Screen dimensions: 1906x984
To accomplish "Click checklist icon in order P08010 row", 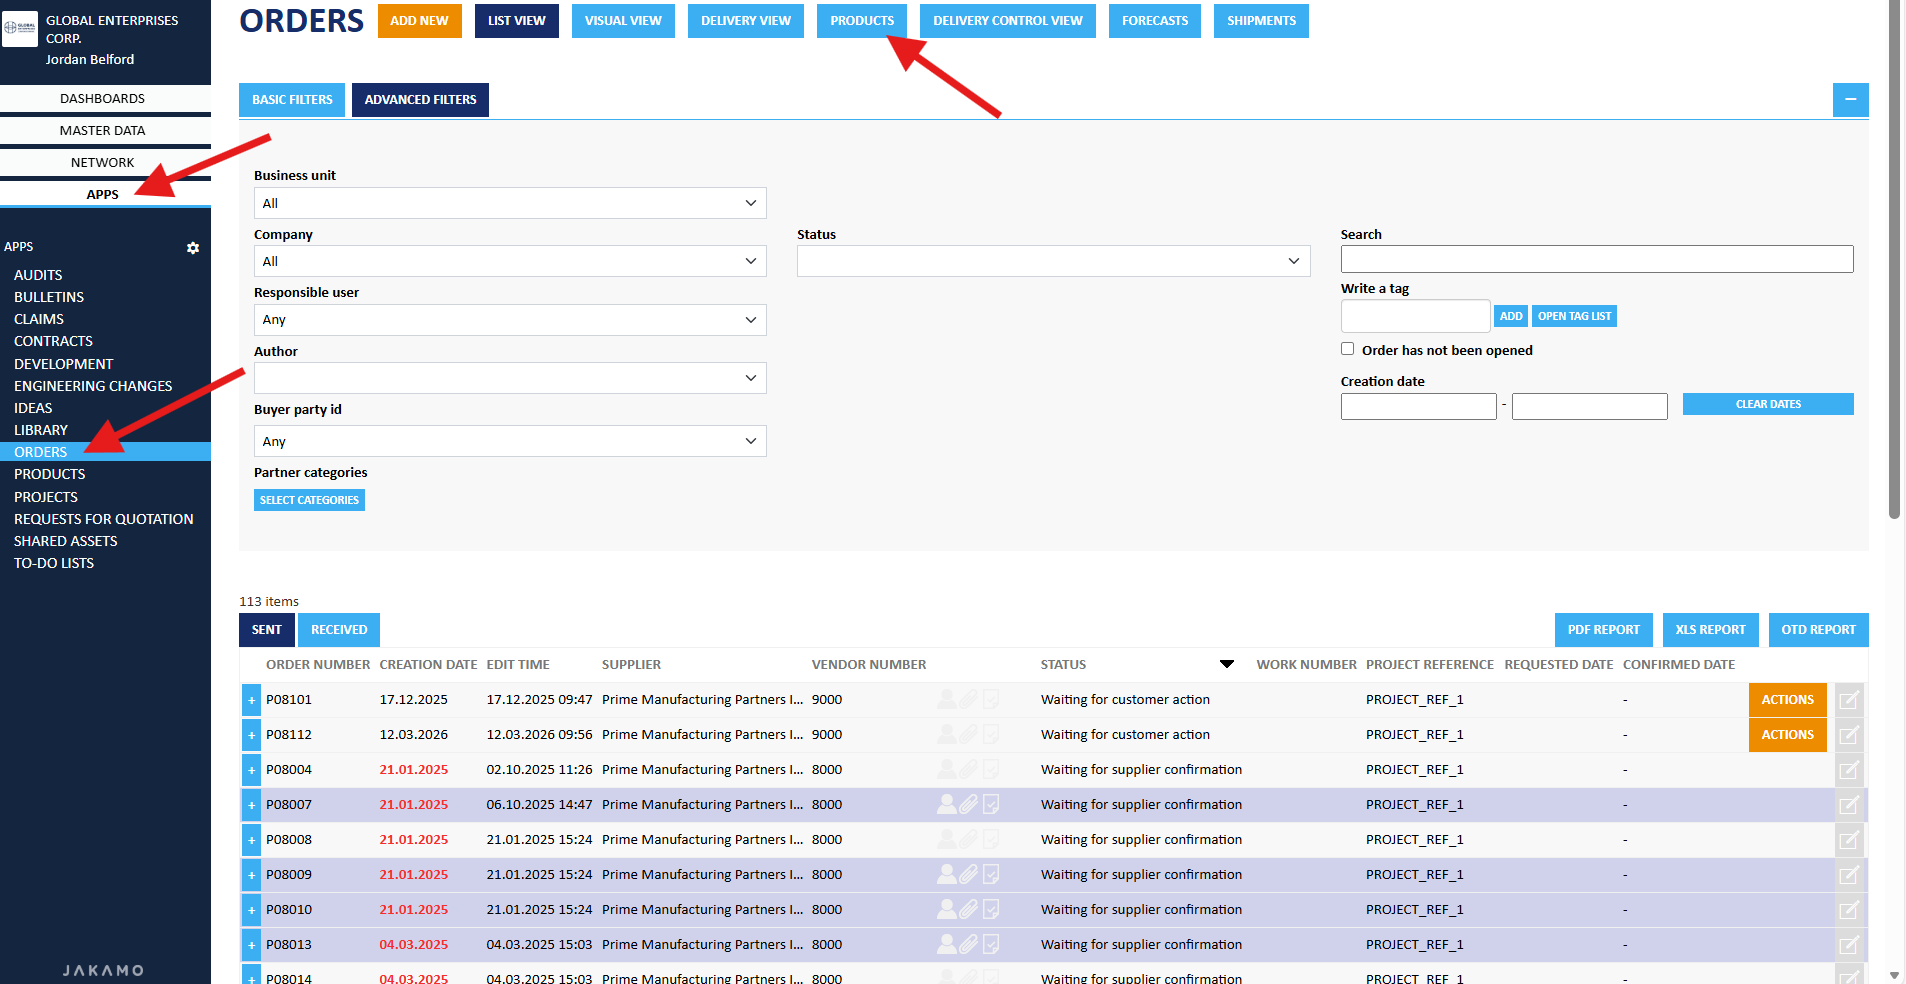I will point(991,909).
